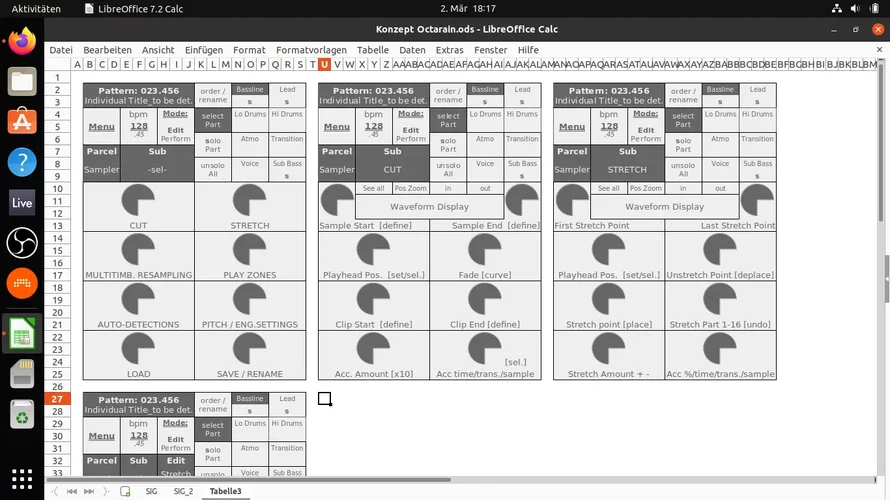Select the knob above MULTITIMB. RESAMPLING

pos(138,250)
